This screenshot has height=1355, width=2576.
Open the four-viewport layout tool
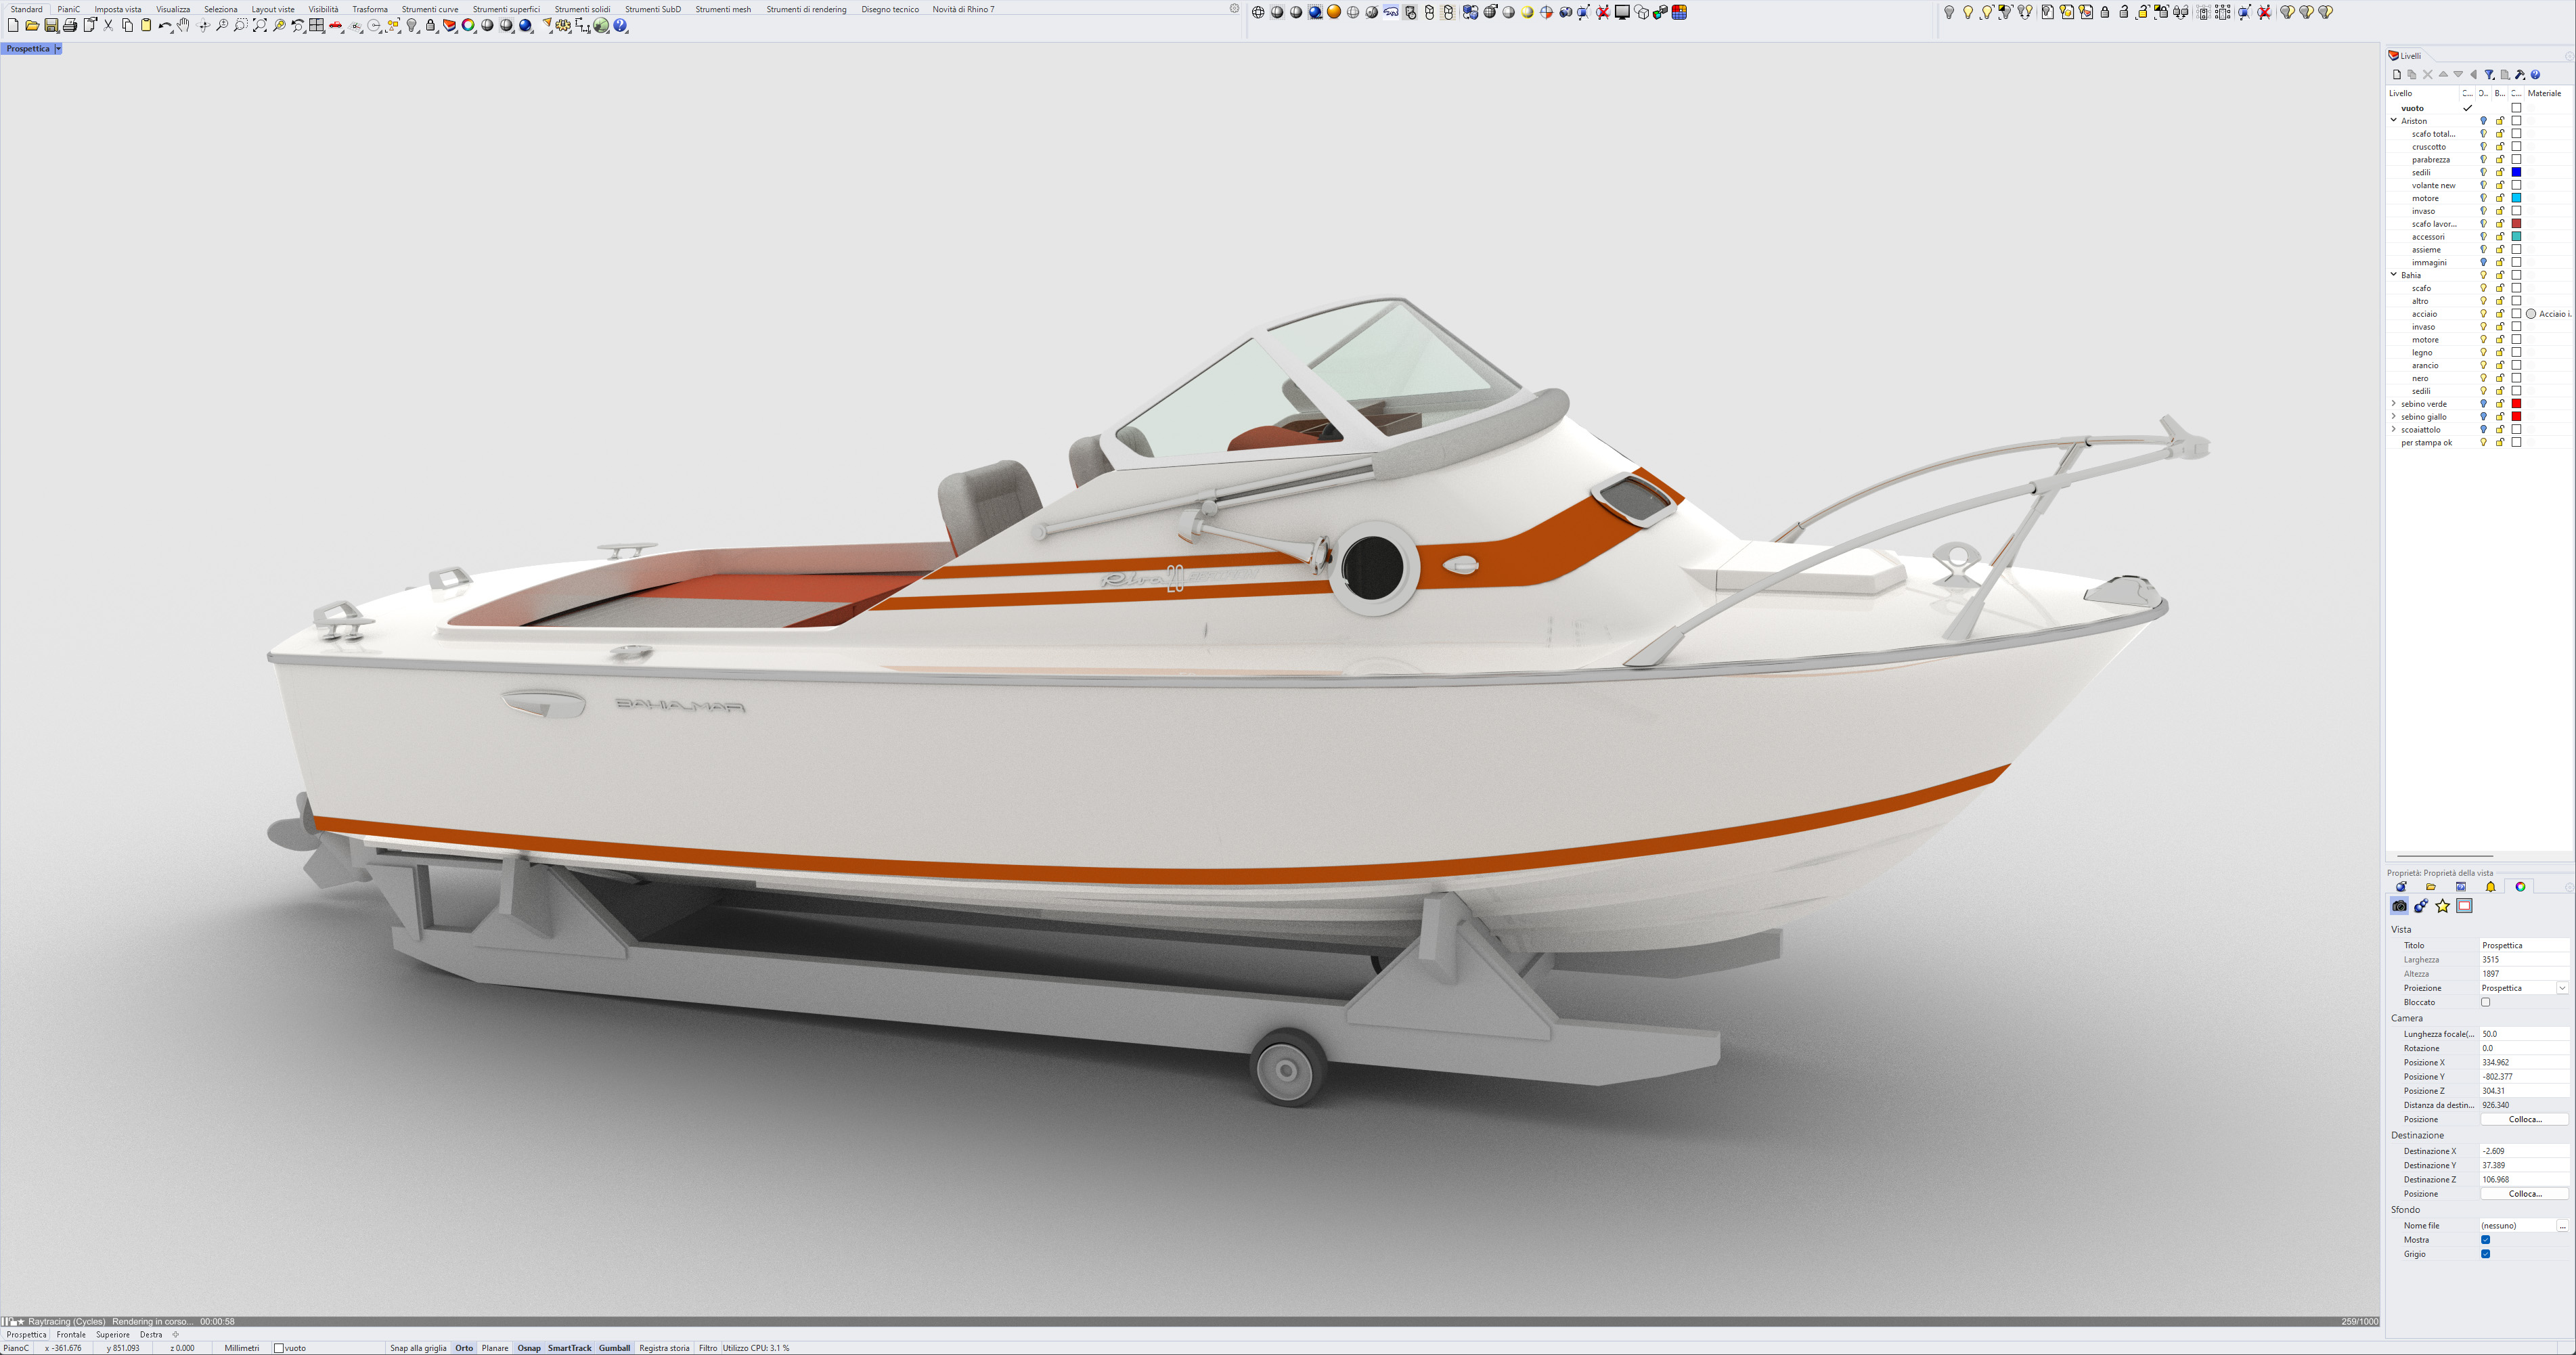tap(317, 26)
